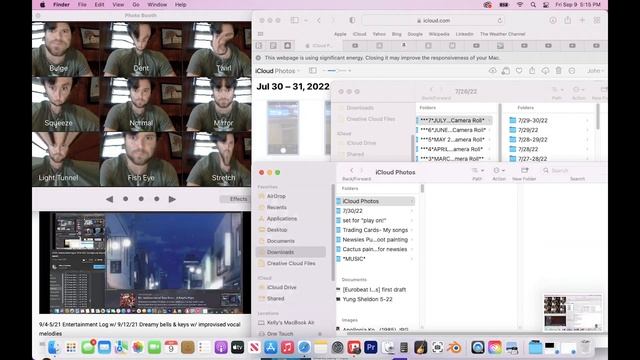This screenshot has width=640, height=360.
Task: Click the Spotlight search icon in menu bar
Action: pos(533,4)
